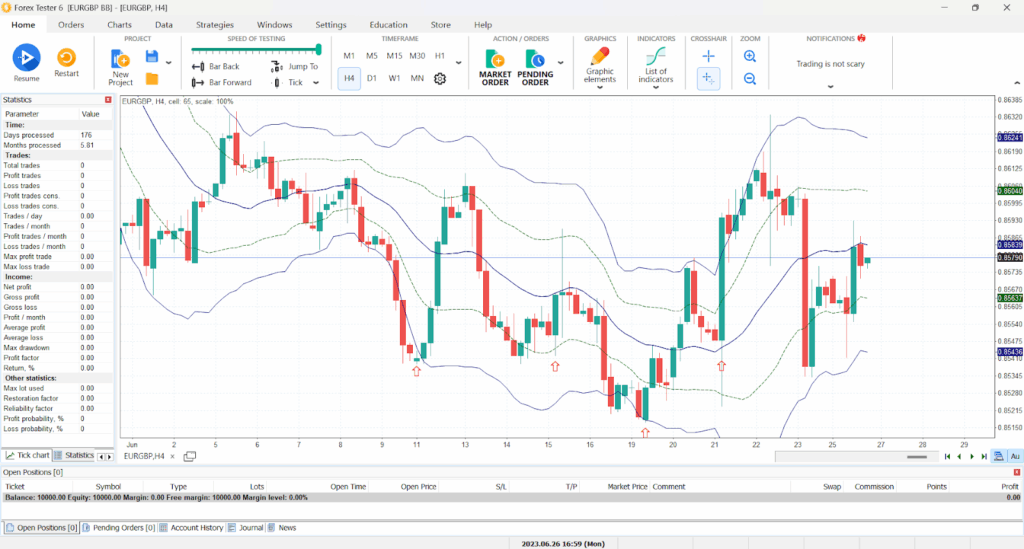Click the chart windows icon beside EURGBP,H4
This screenshot has height=549, width=1024.
click(x=189, y=456)
